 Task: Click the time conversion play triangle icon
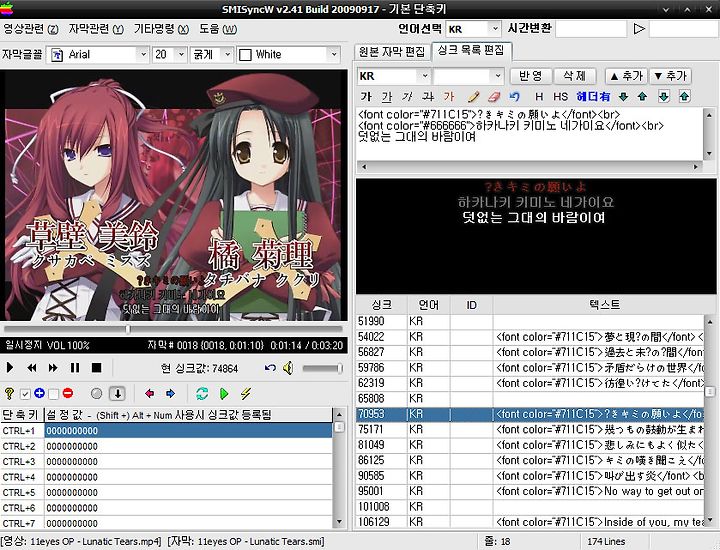tap(639, 29)
